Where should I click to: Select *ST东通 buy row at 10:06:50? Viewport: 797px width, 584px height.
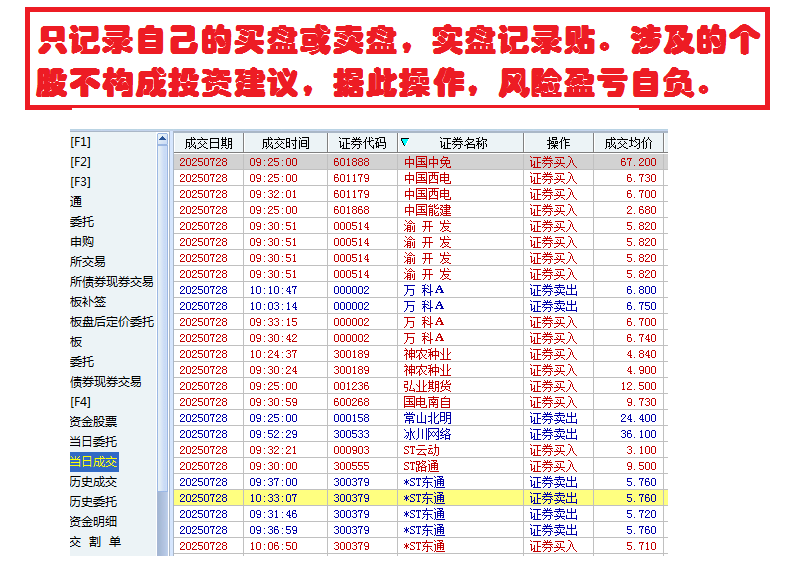[420, 546]
